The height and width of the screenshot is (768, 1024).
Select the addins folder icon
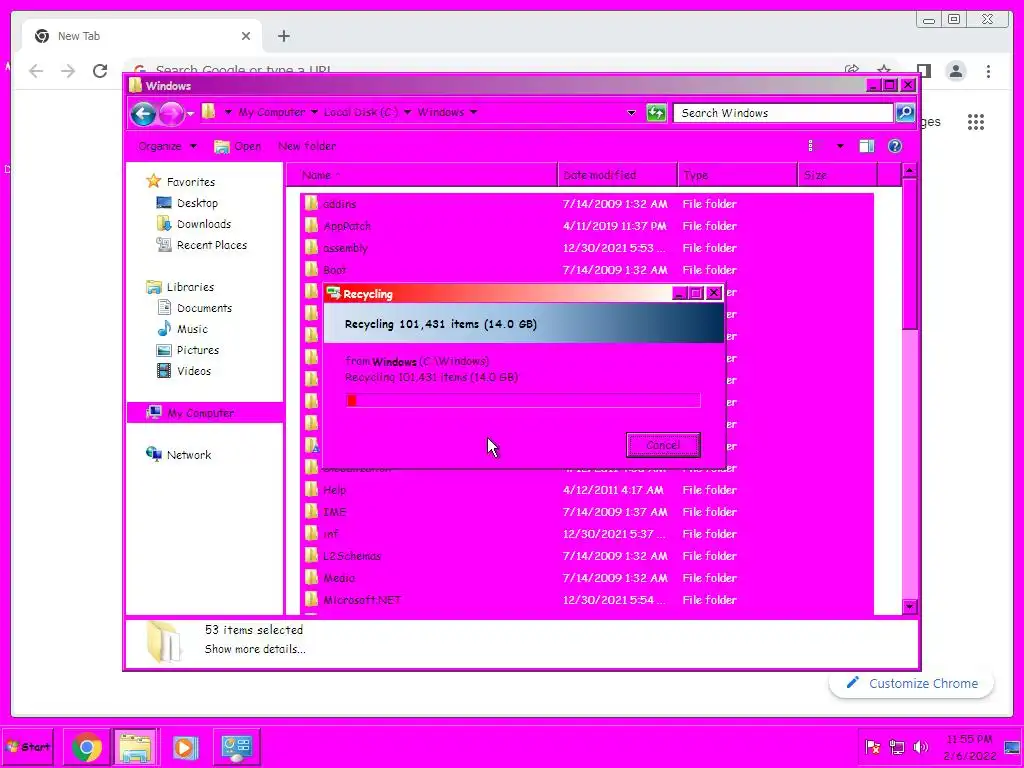click(x=312, y=204)
